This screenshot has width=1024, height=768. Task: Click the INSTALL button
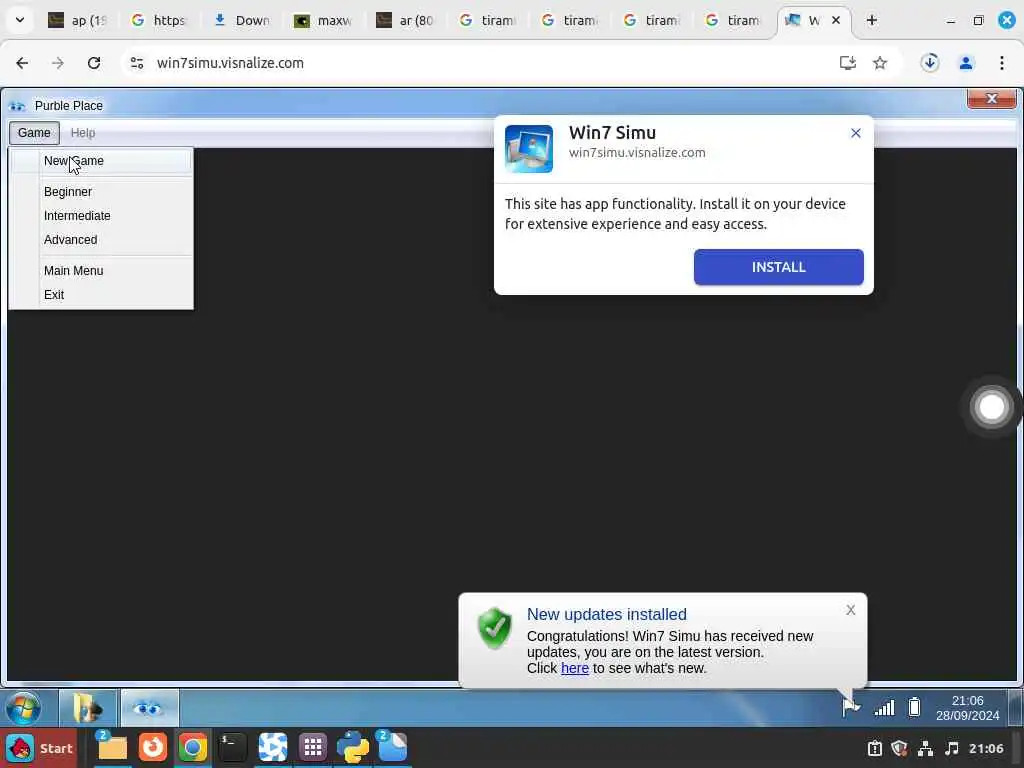click(778, 267)
